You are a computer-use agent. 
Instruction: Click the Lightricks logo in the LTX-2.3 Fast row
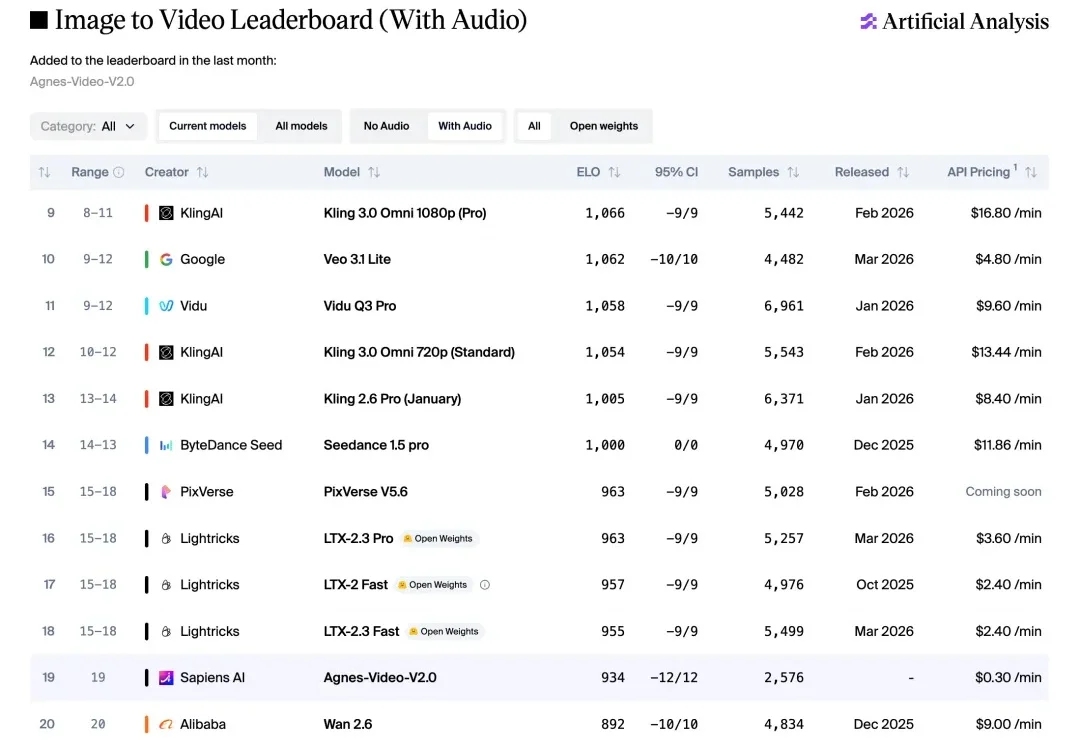[x=166, y=632]
